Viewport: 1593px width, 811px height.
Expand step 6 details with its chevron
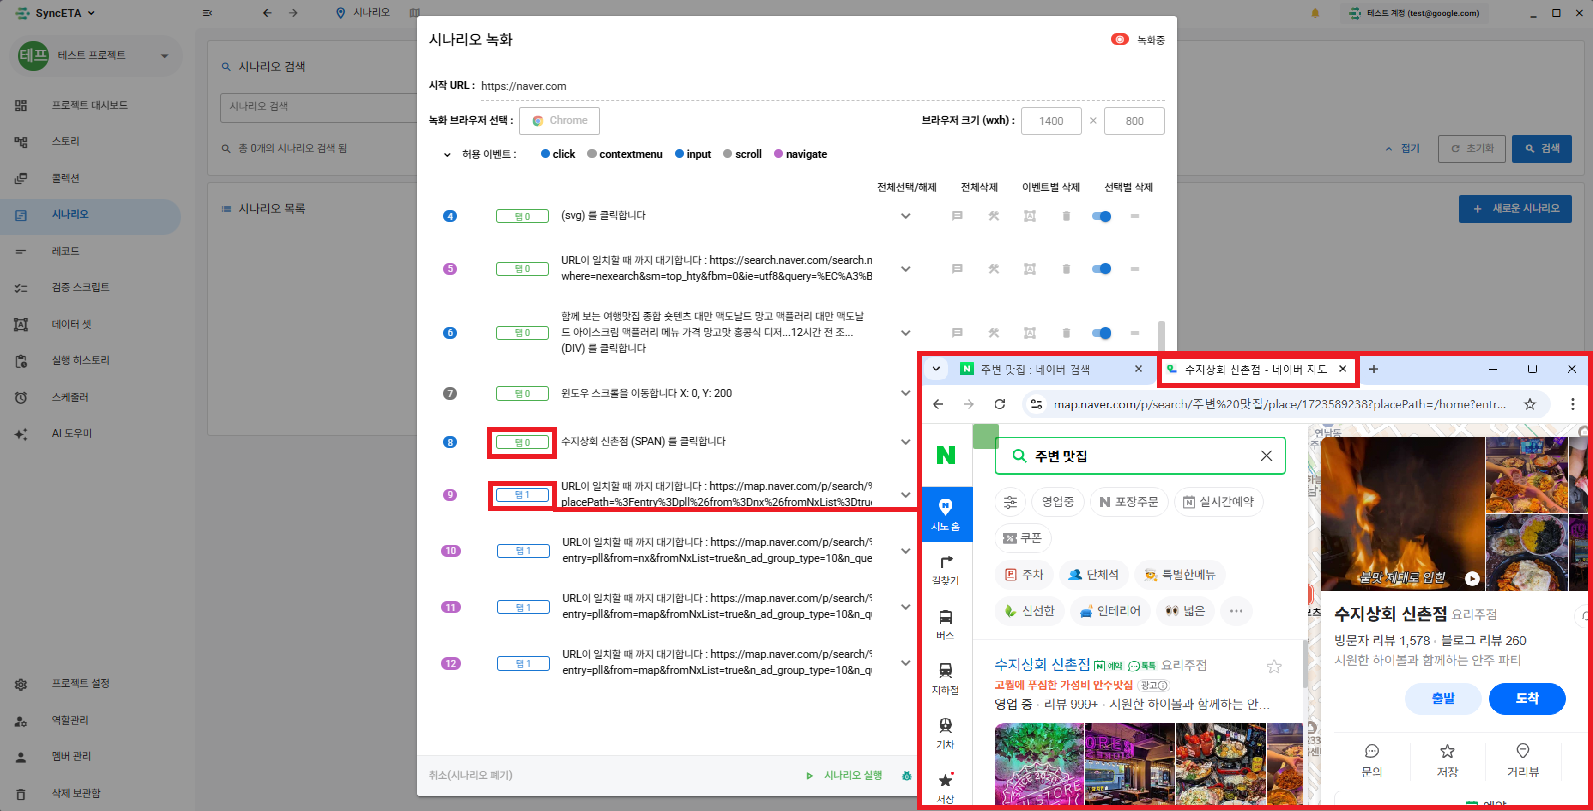[906, 333]
